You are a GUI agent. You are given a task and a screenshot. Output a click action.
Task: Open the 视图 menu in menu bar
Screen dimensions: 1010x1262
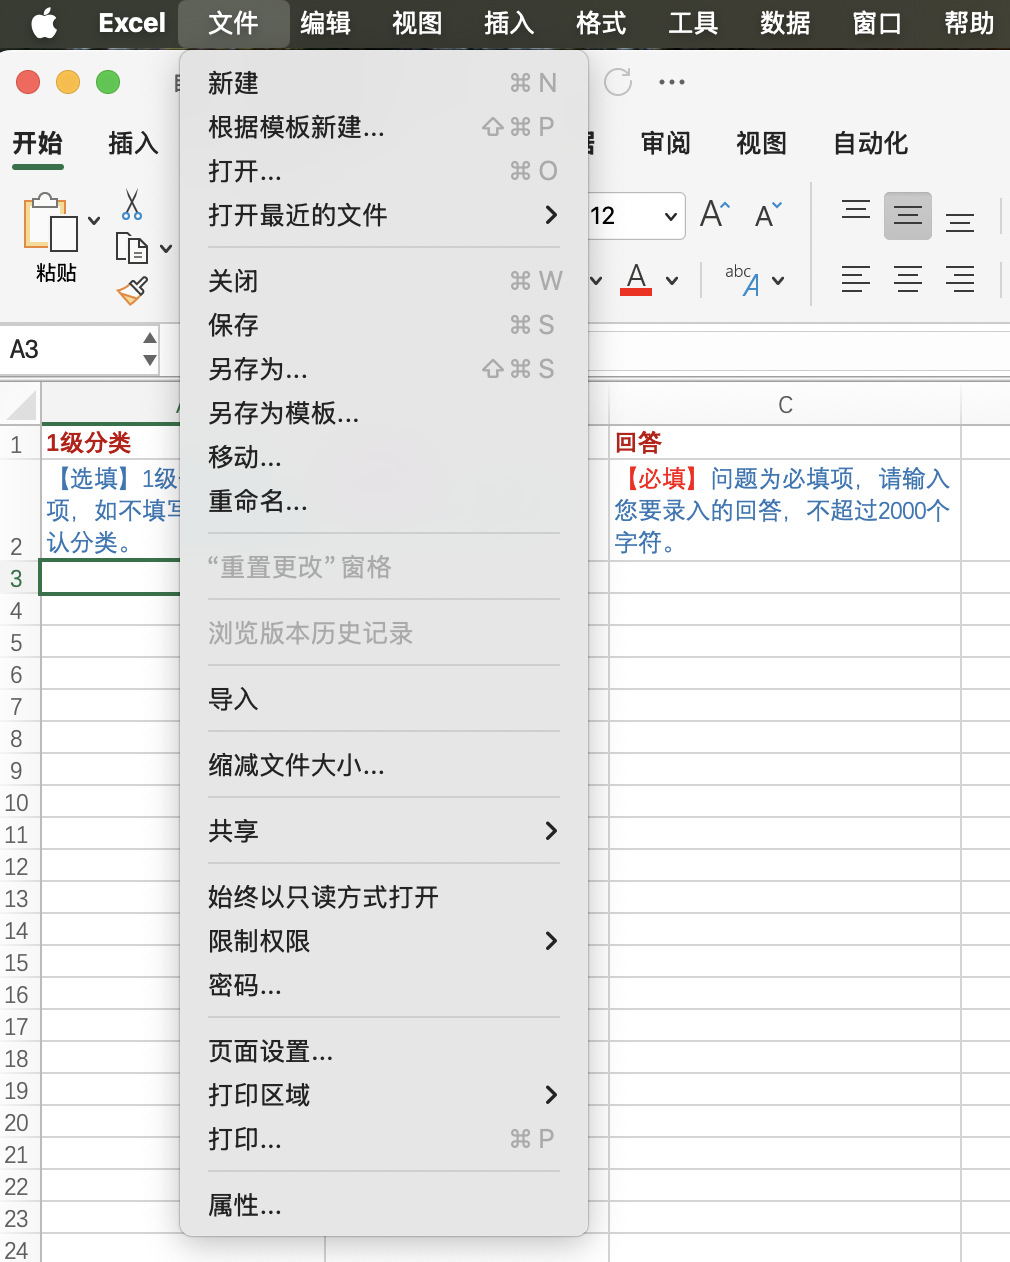coord(417,22)
